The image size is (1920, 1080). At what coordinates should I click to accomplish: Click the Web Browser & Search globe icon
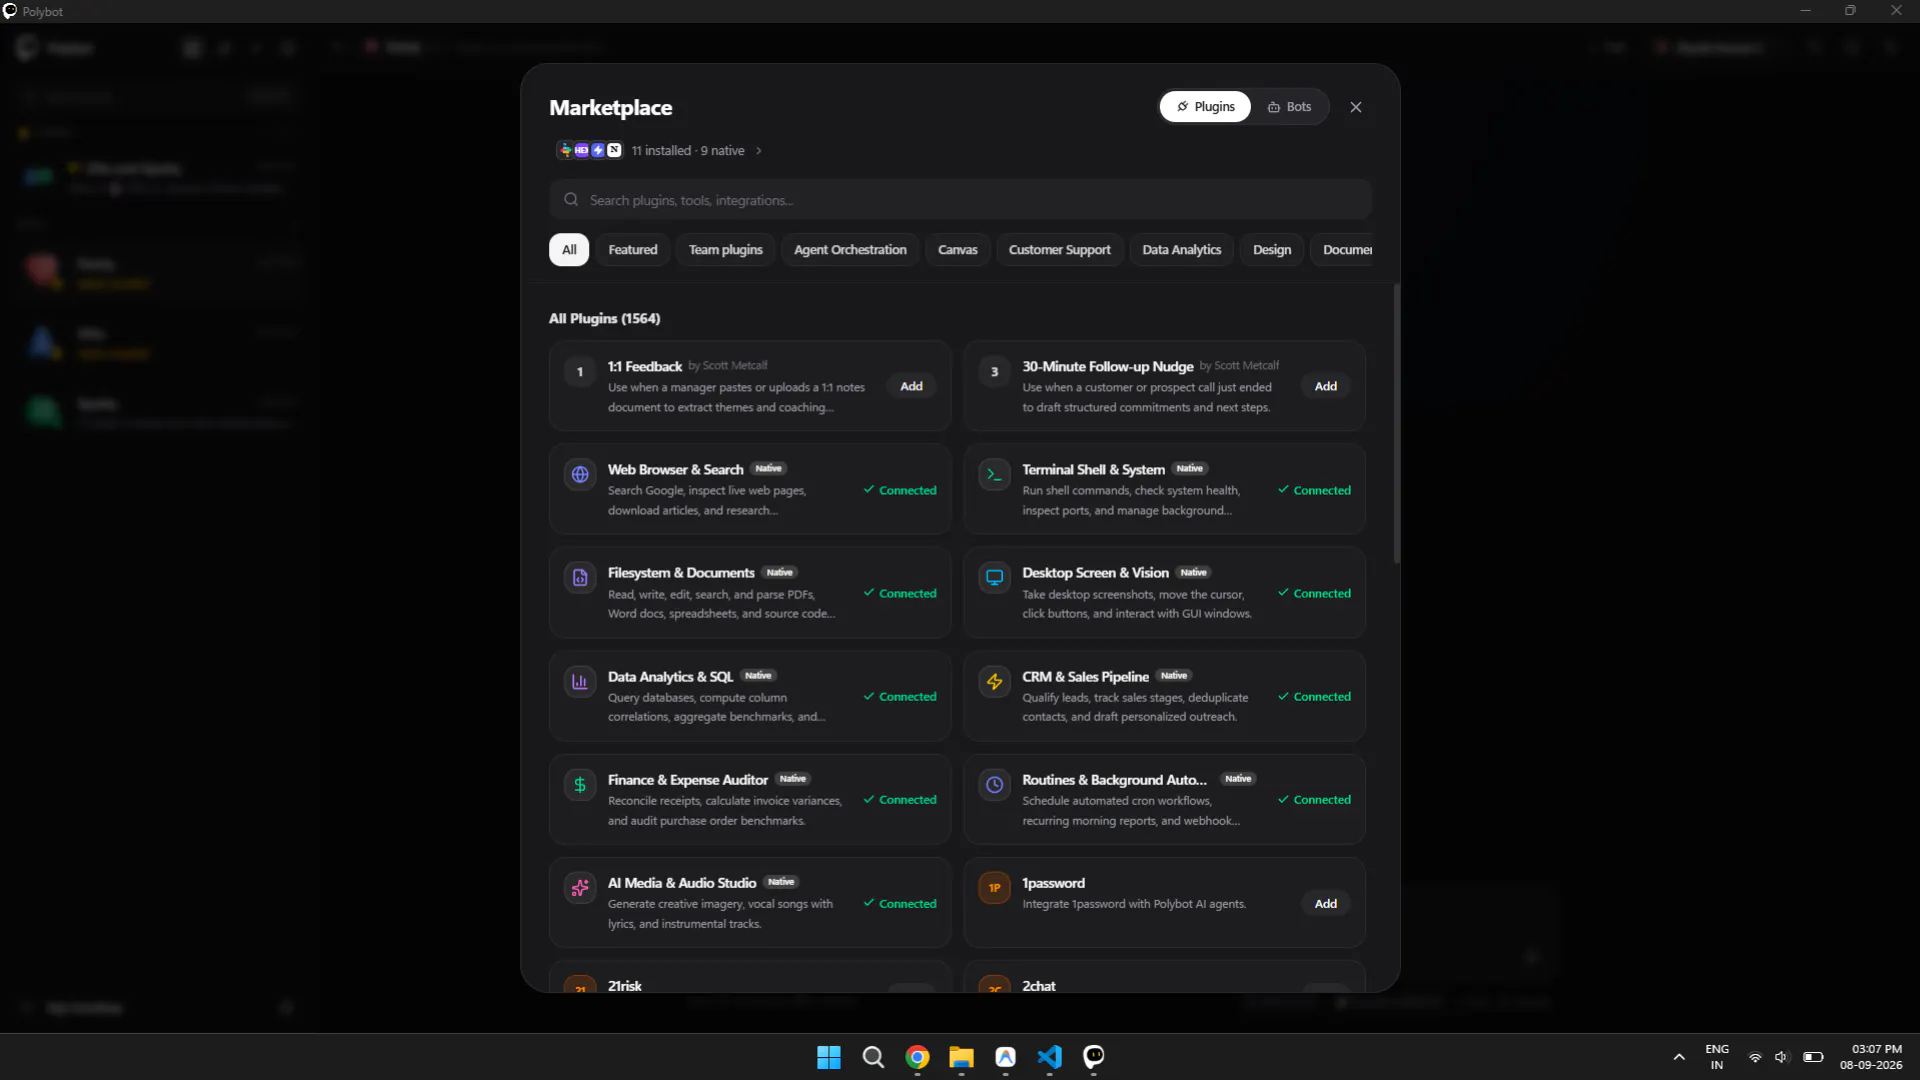click(x=580, y=474)
